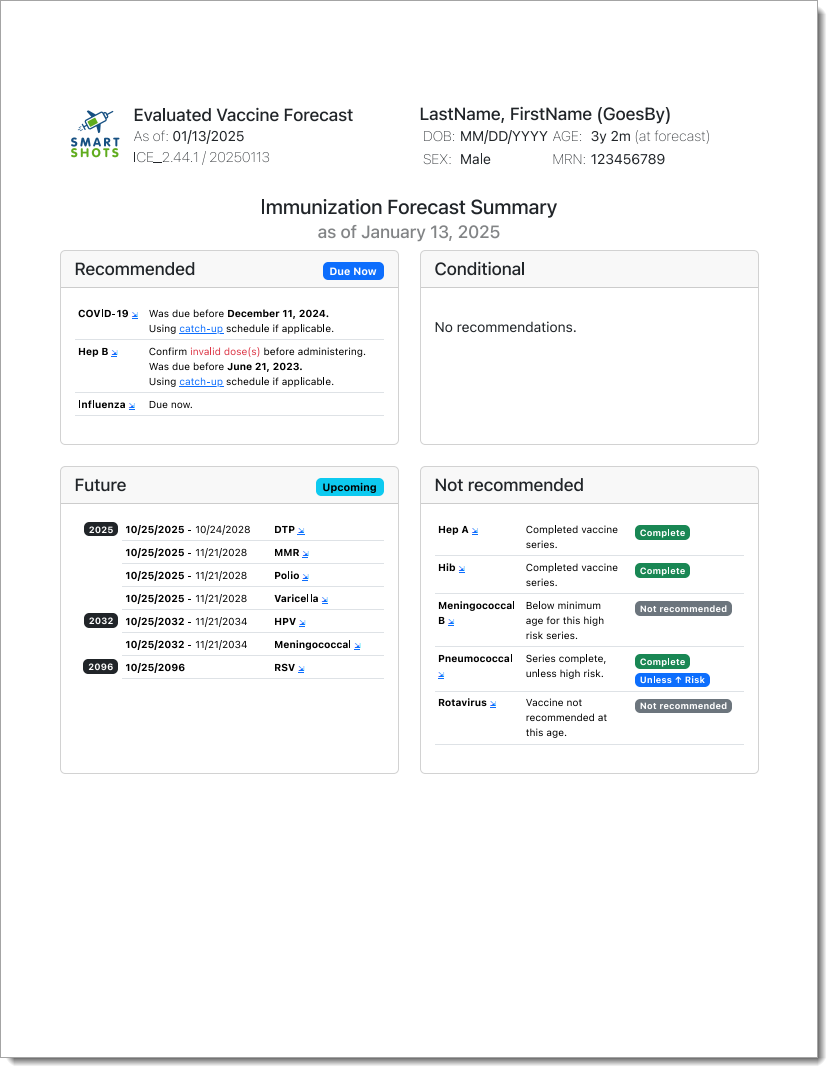Click the blue Due Now badge
833x1073 pixels.
[353, 271]
